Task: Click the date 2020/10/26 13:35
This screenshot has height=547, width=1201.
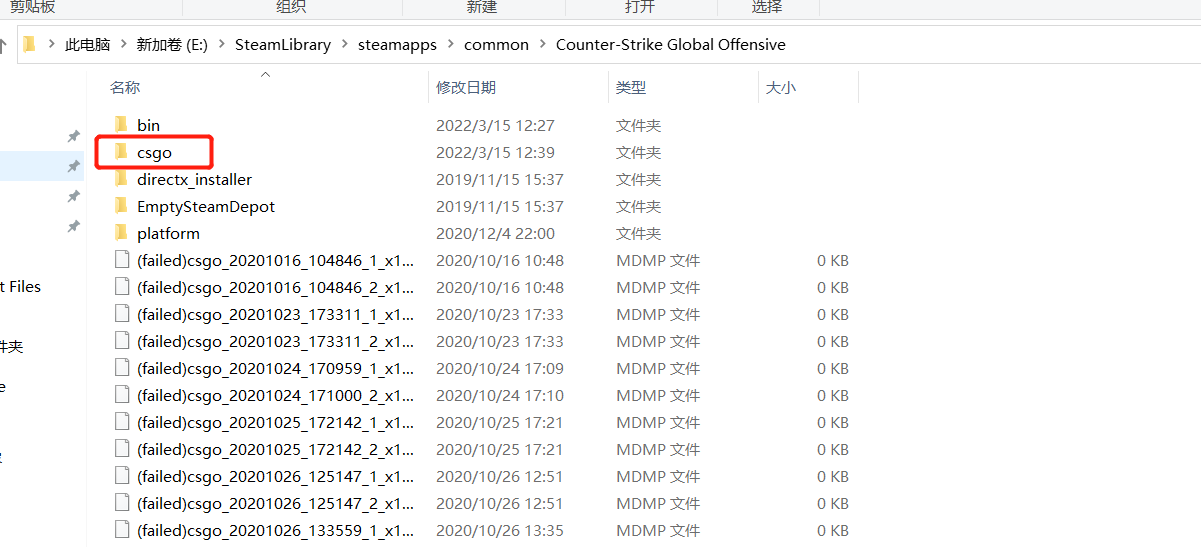Action: pyautogui.click(x=500, y=530)
